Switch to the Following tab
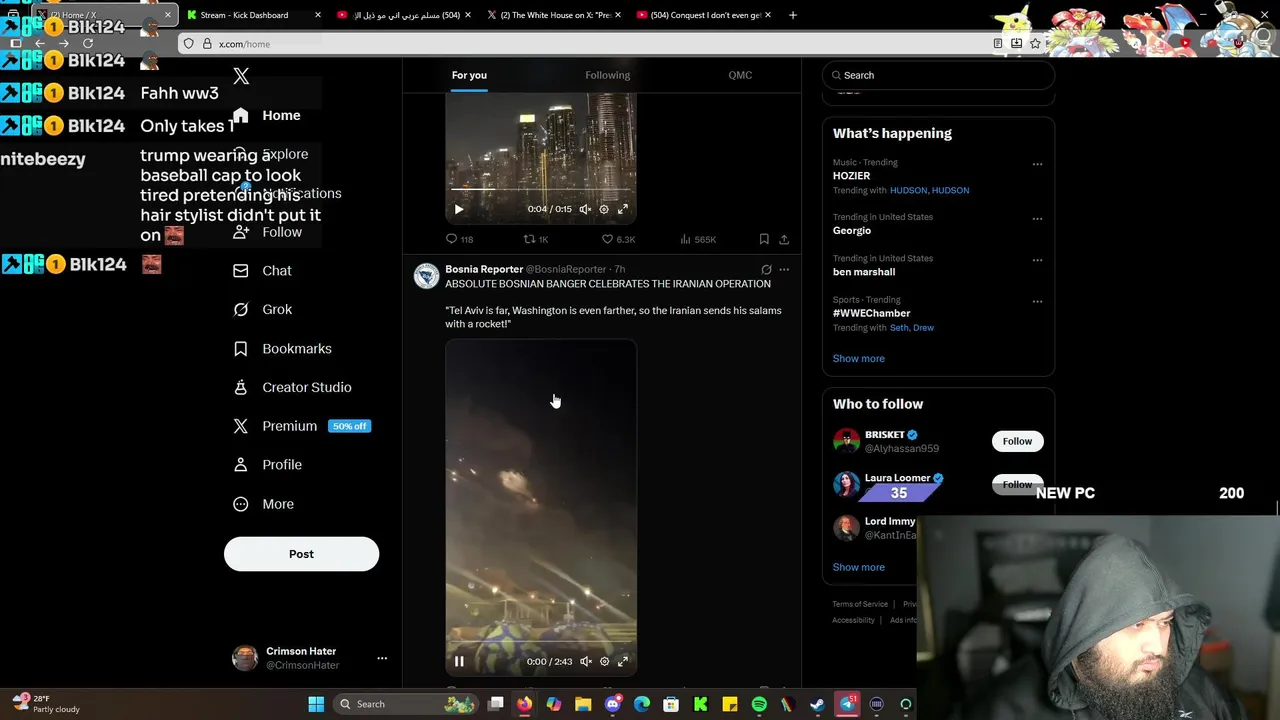This screenshot has width=1280, height=720. 607,75
